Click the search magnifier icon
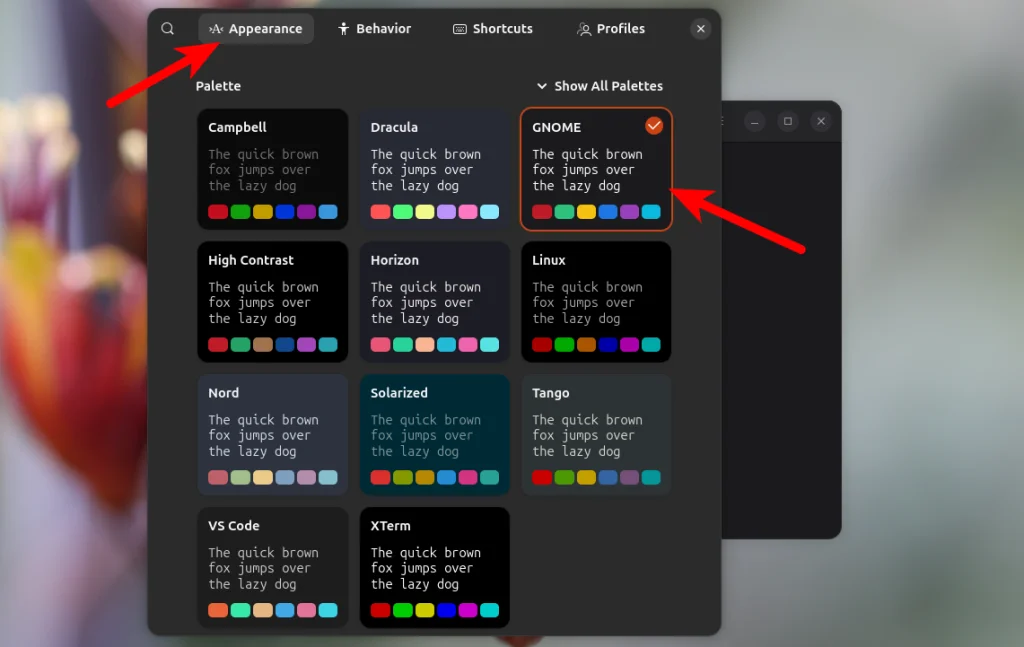1024x647 pixels. pyautogui.click(x=168, y=29)
